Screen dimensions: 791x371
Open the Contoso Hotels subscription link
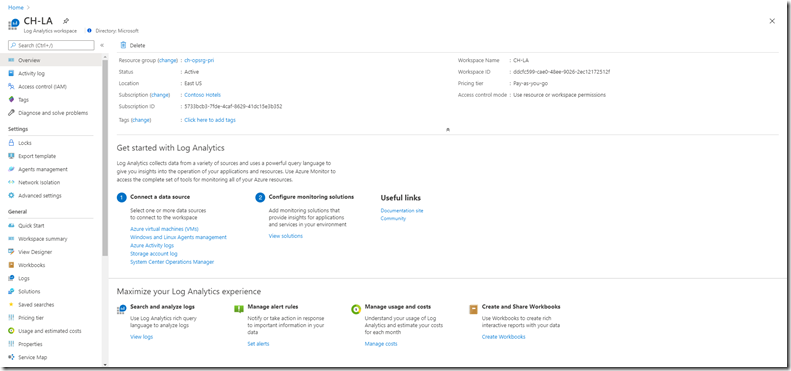(x=202, y=95)
